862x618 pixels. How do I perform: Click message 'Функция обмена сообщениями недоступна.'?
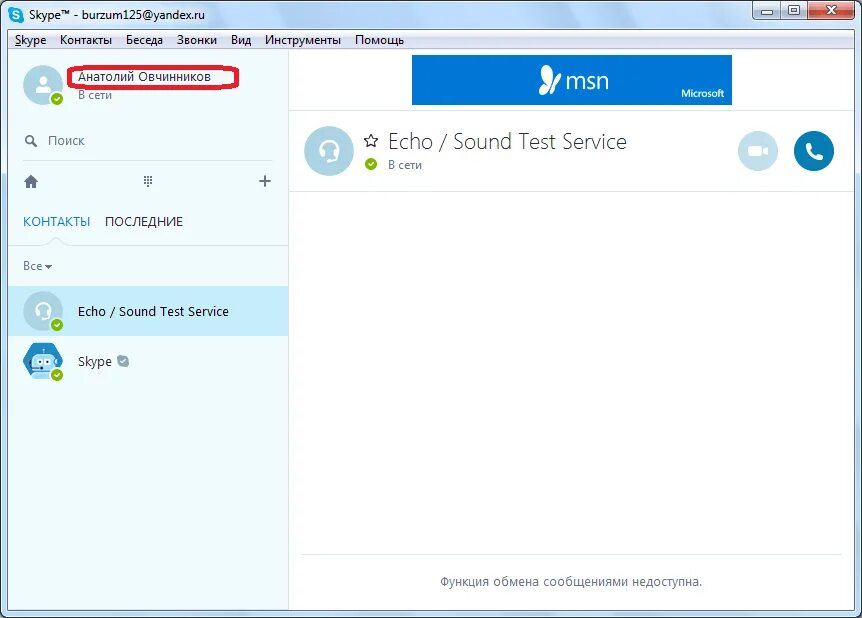point(571,582)
